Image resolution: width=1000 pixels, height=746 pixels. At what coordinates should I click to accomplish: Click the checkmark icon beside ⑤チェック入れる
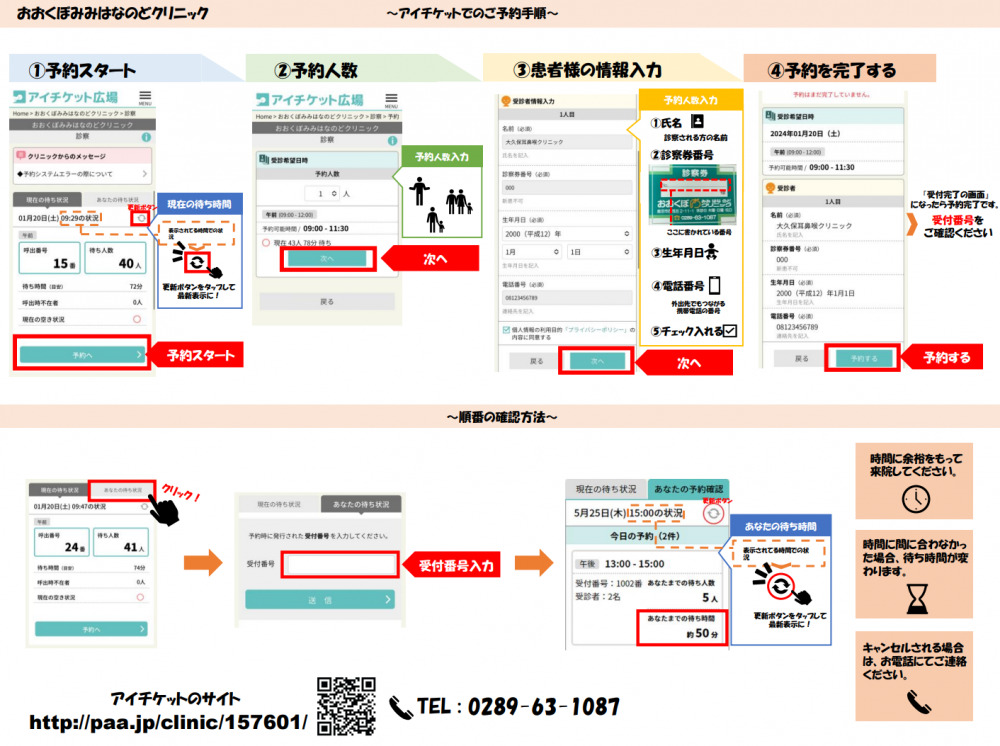(730, 331)
